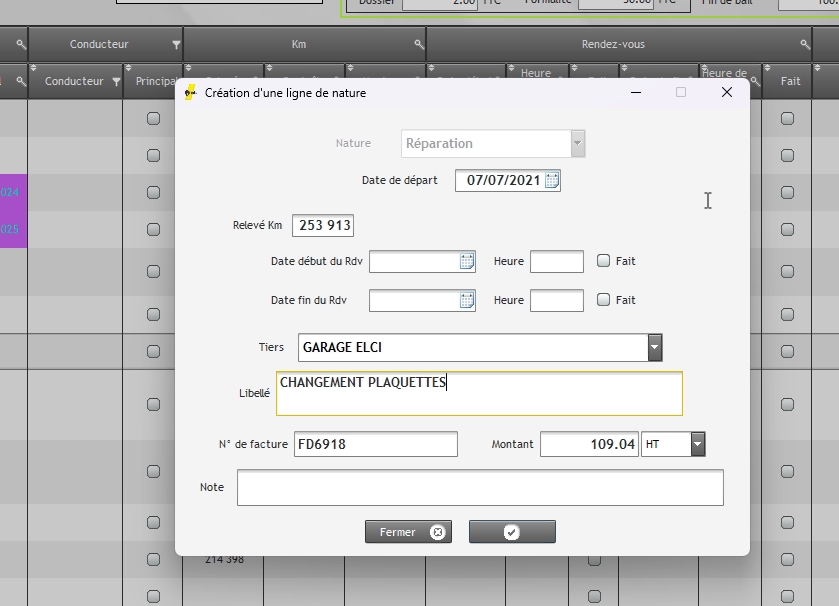Click the Km column group header
The width and height of the screenshot is (839, 606).
[x=299, y=45]
